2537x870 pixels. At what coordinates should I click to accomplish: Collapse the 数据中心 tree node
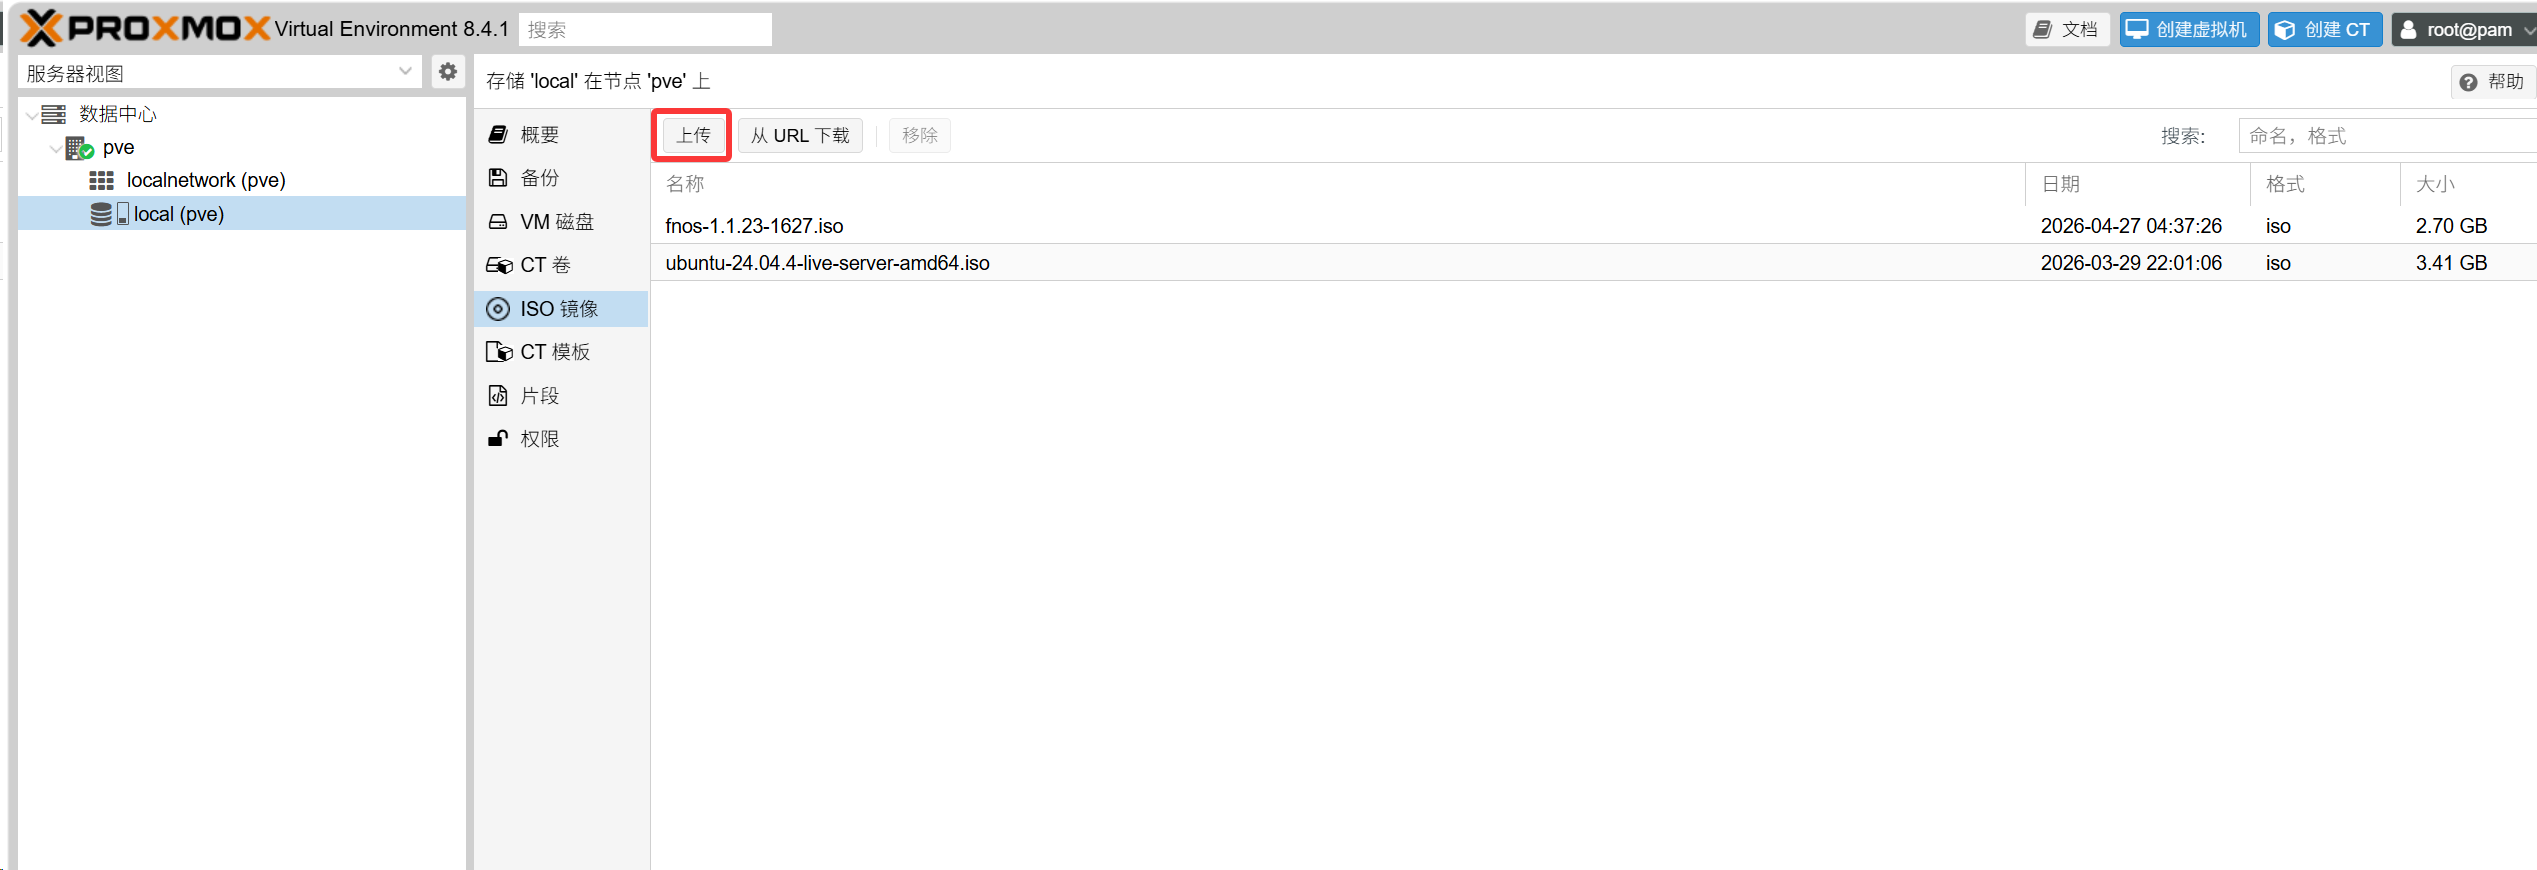32,115
